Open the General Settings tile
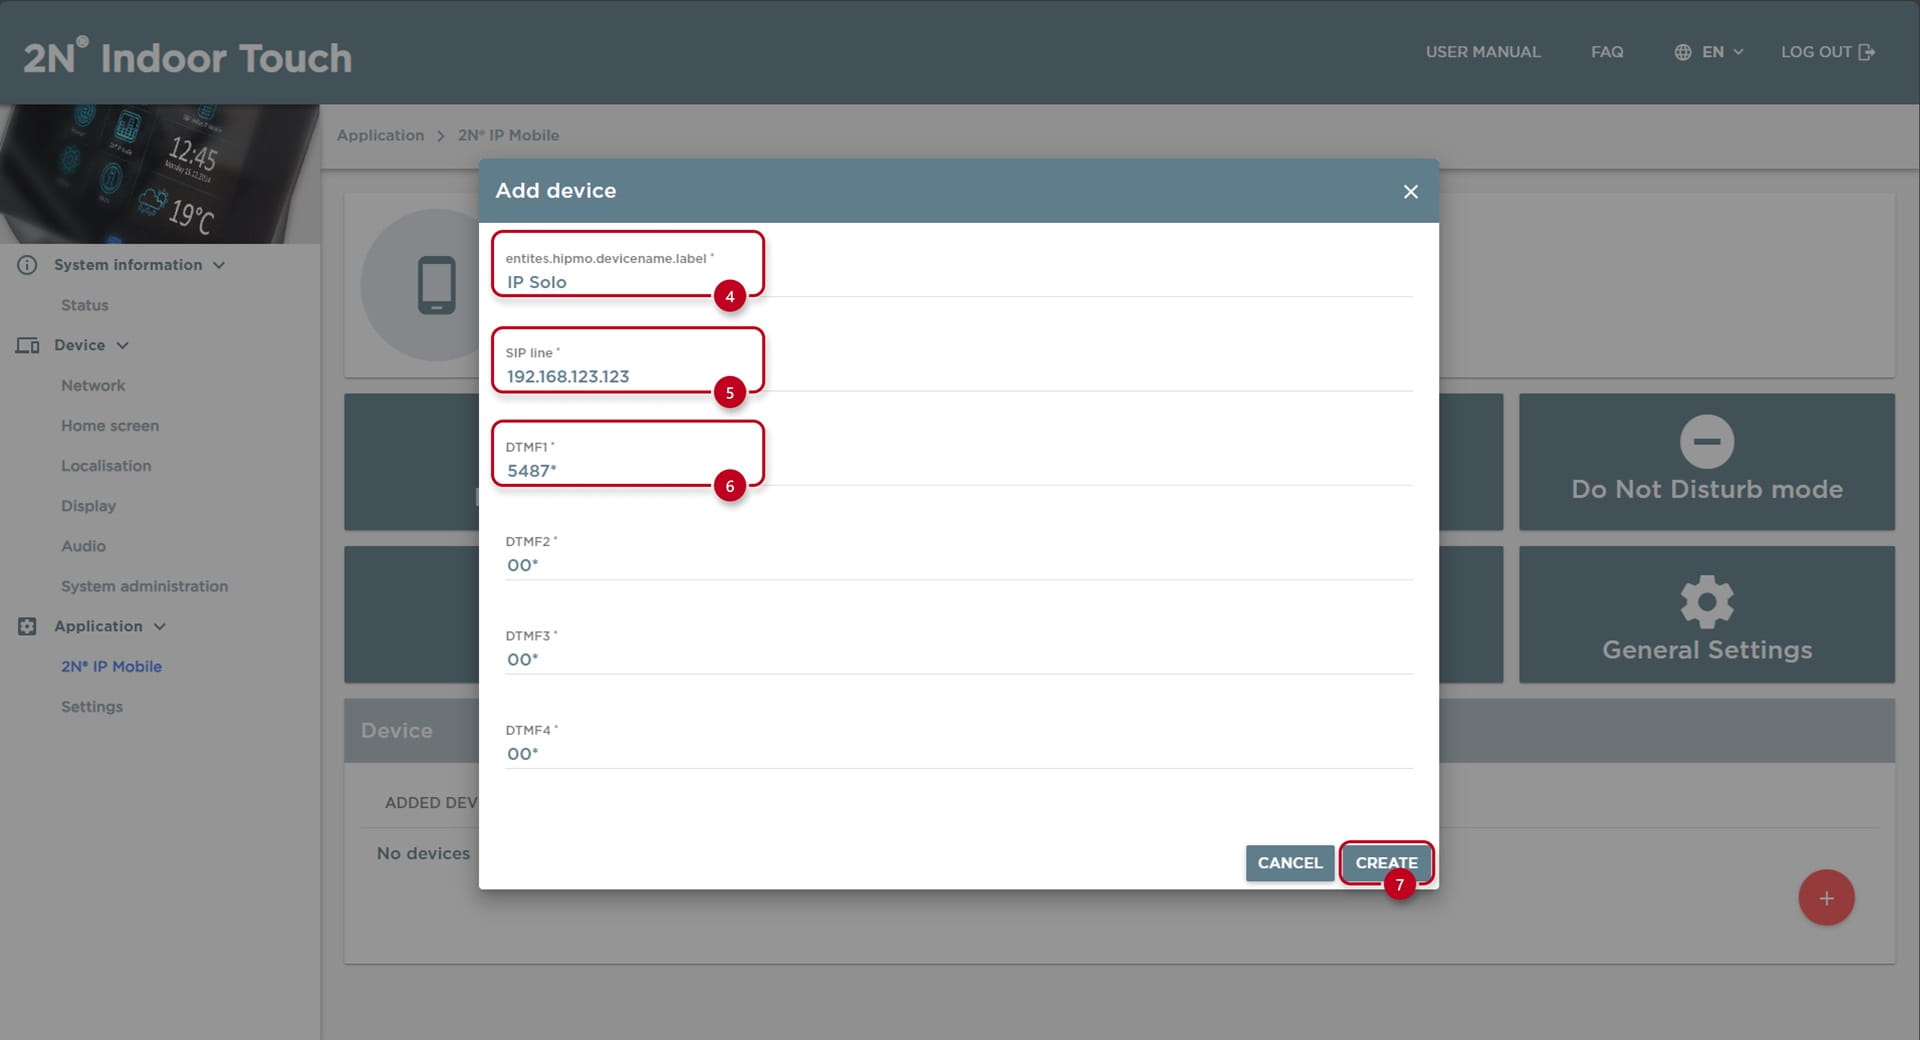The height and width of the screenshot is (1040, 1920). [1707, 615]
